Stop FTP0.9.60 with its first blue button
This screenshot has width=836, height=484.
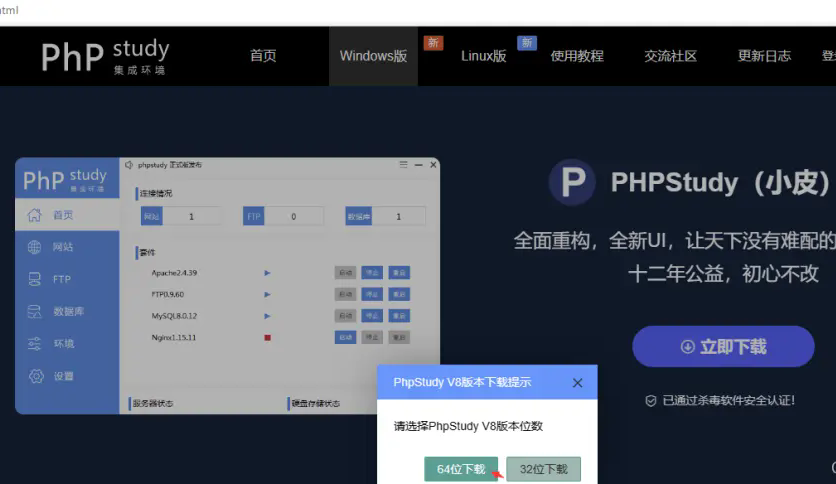pos(372,294)
